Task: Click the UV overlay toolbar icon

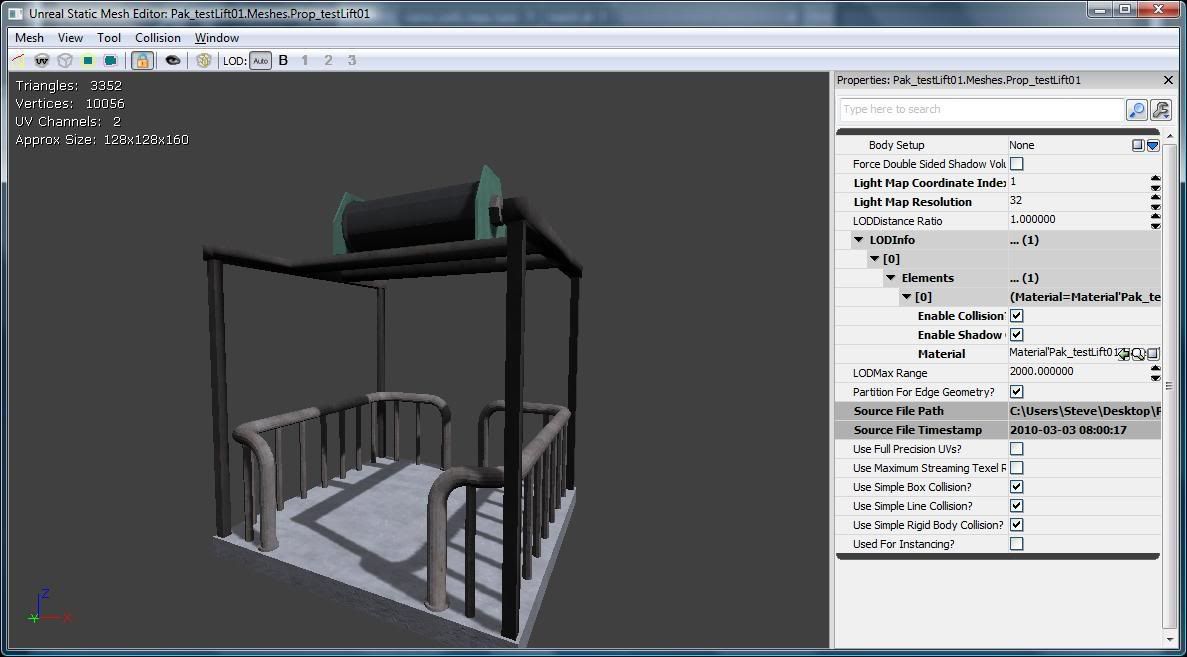Action: pyautogui.click(x=42, y=61)
